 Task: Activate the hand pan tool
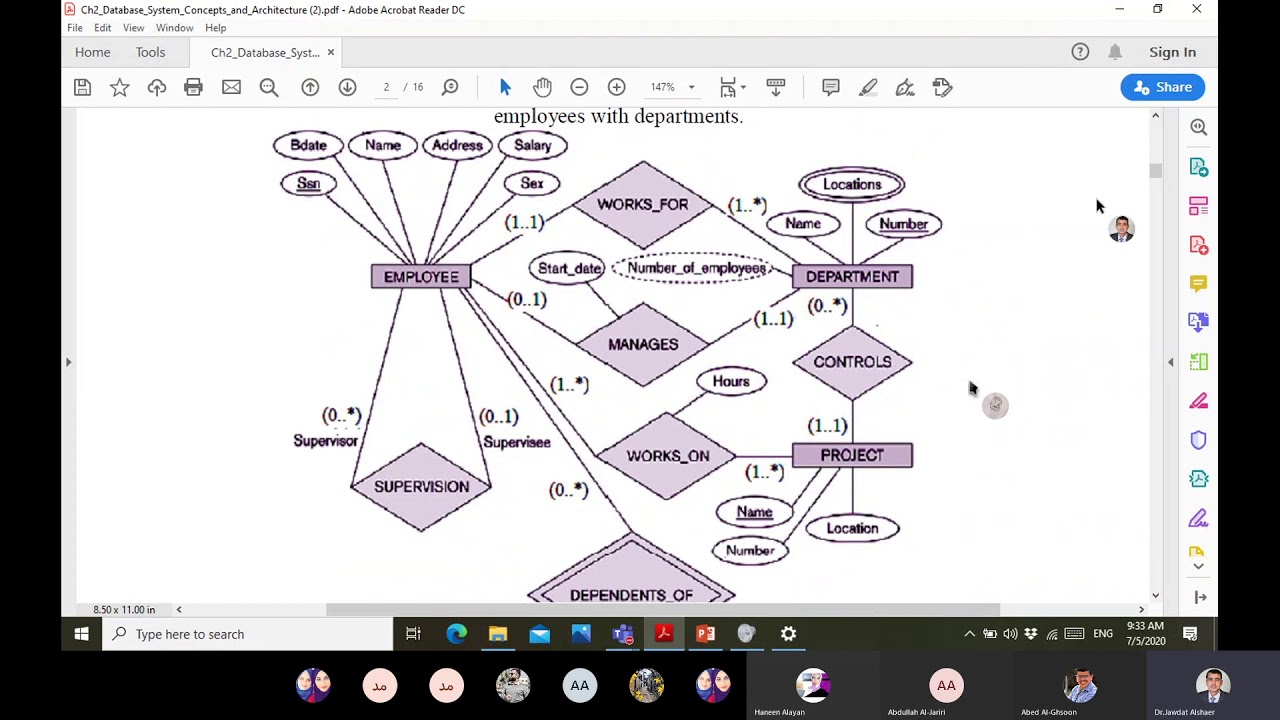tap(542, 88)
